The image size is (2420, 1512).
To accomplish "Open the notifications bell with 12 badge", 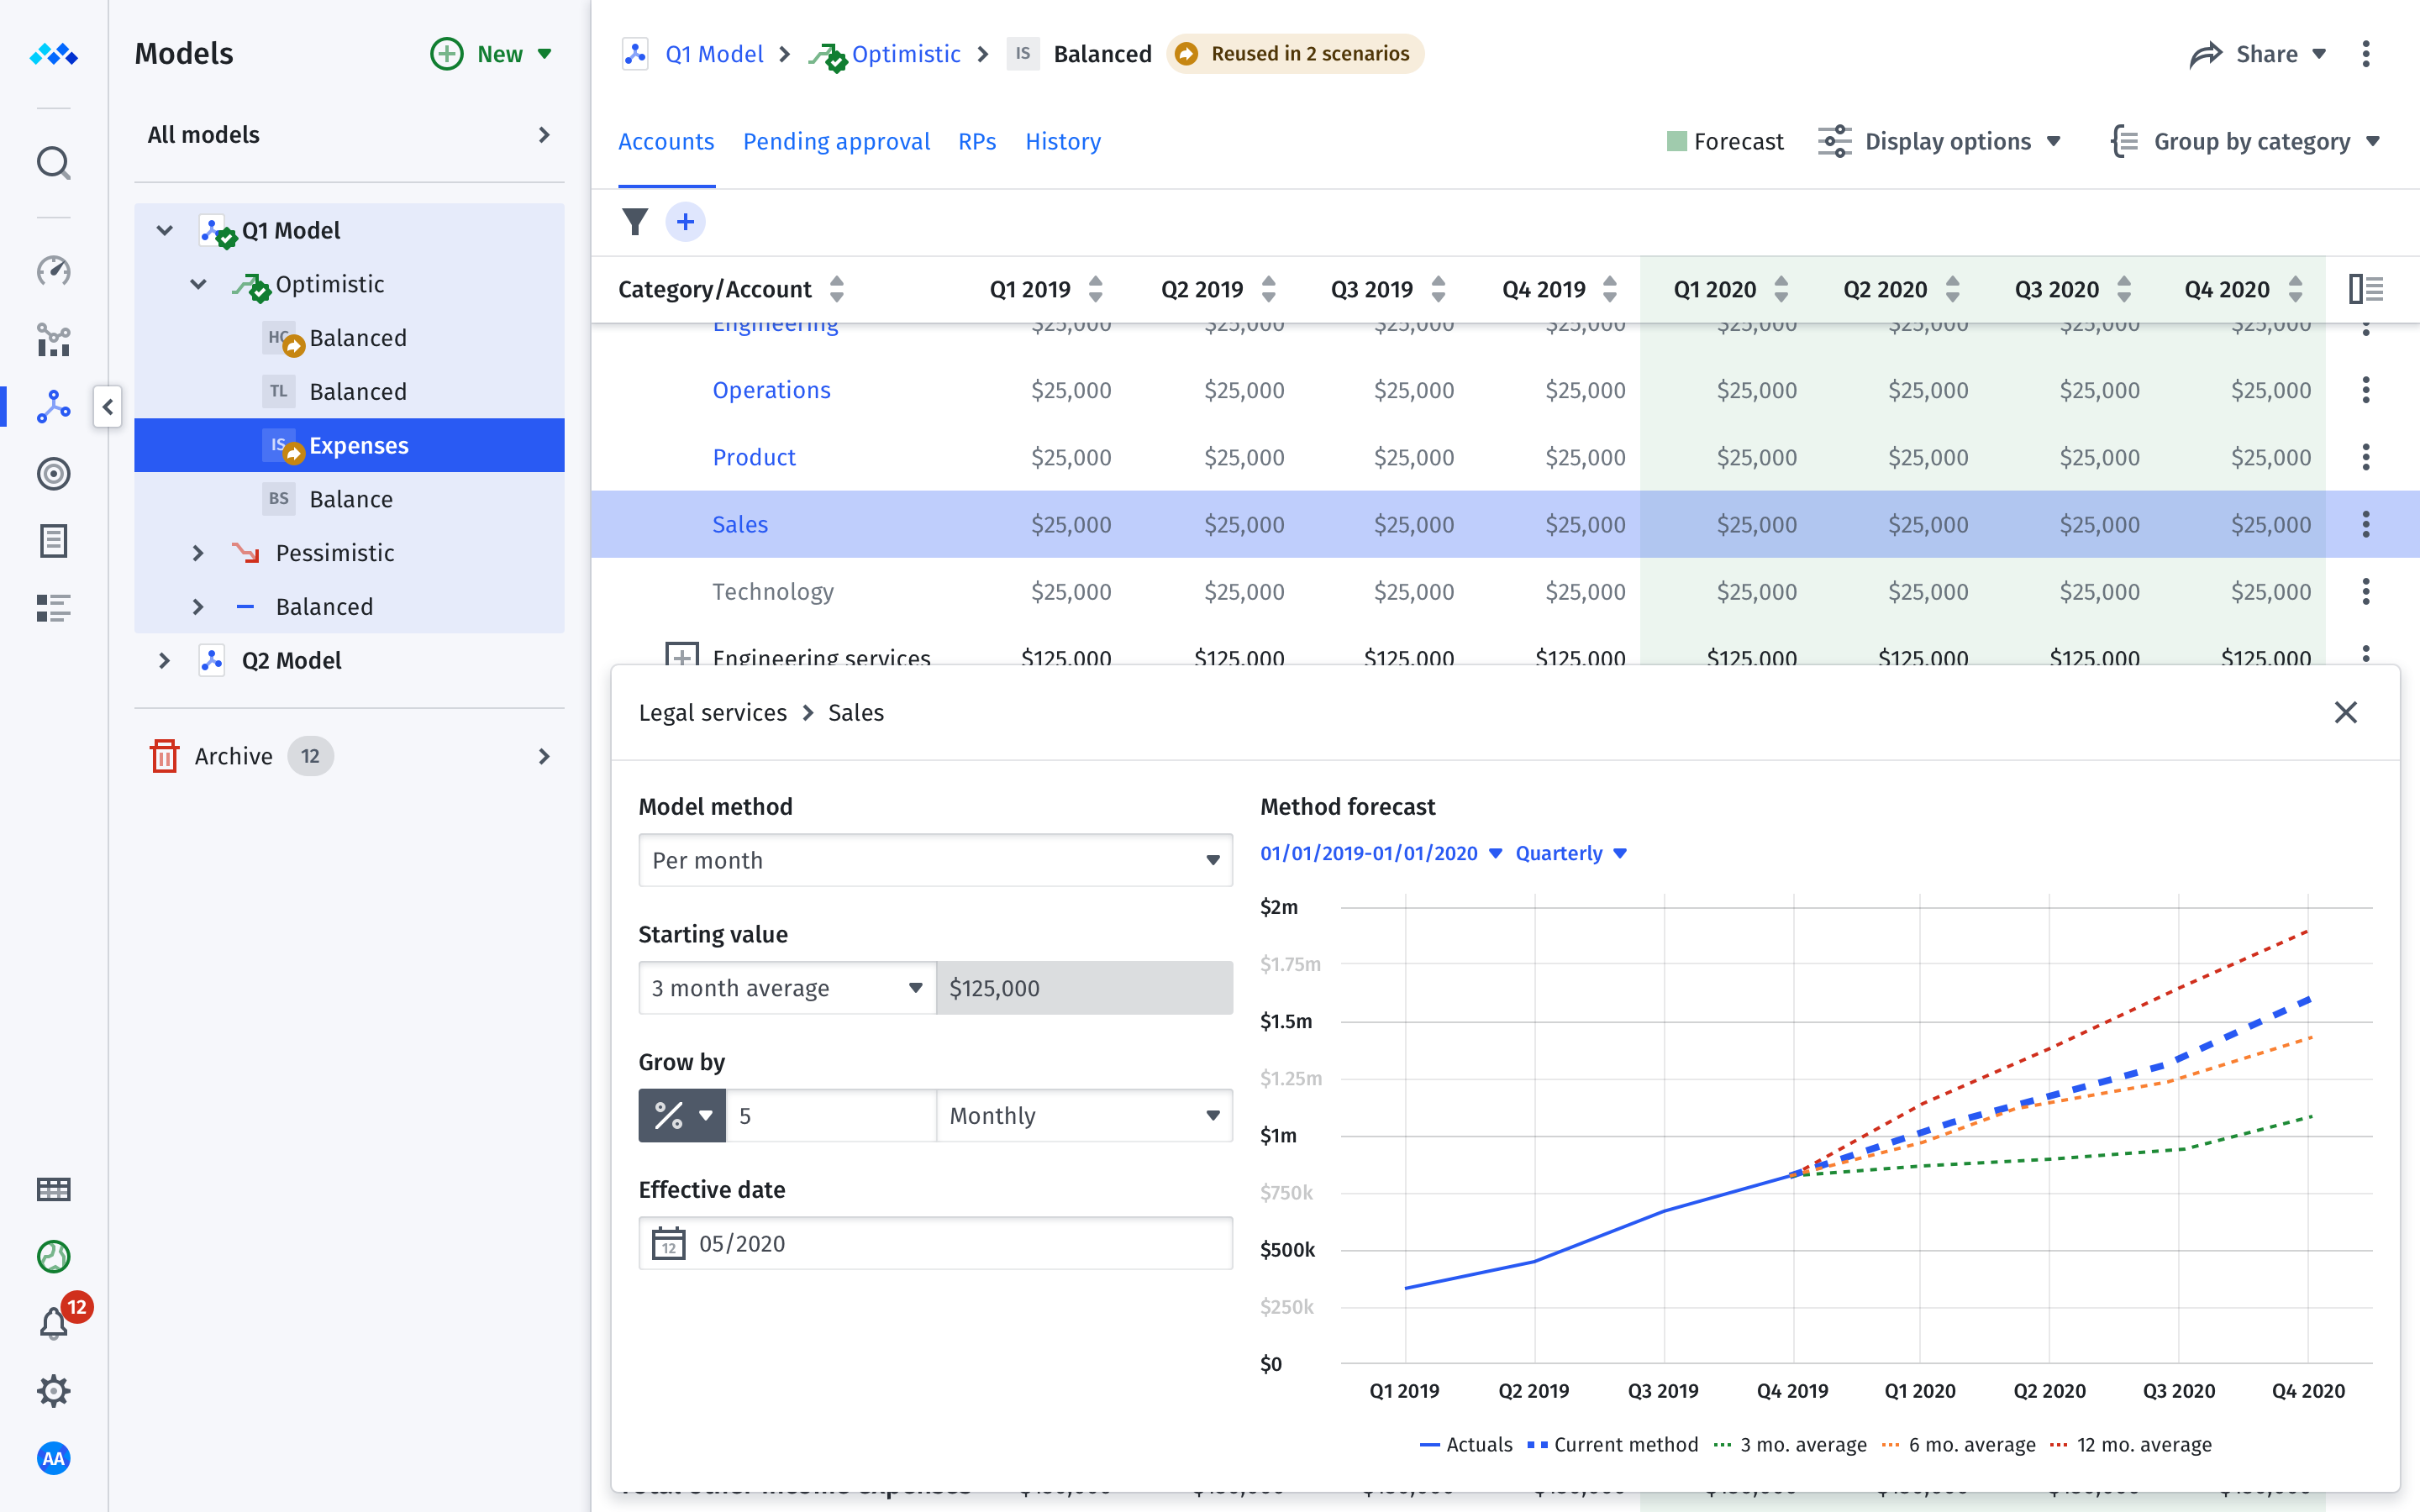I will [x=53, y=1322].
